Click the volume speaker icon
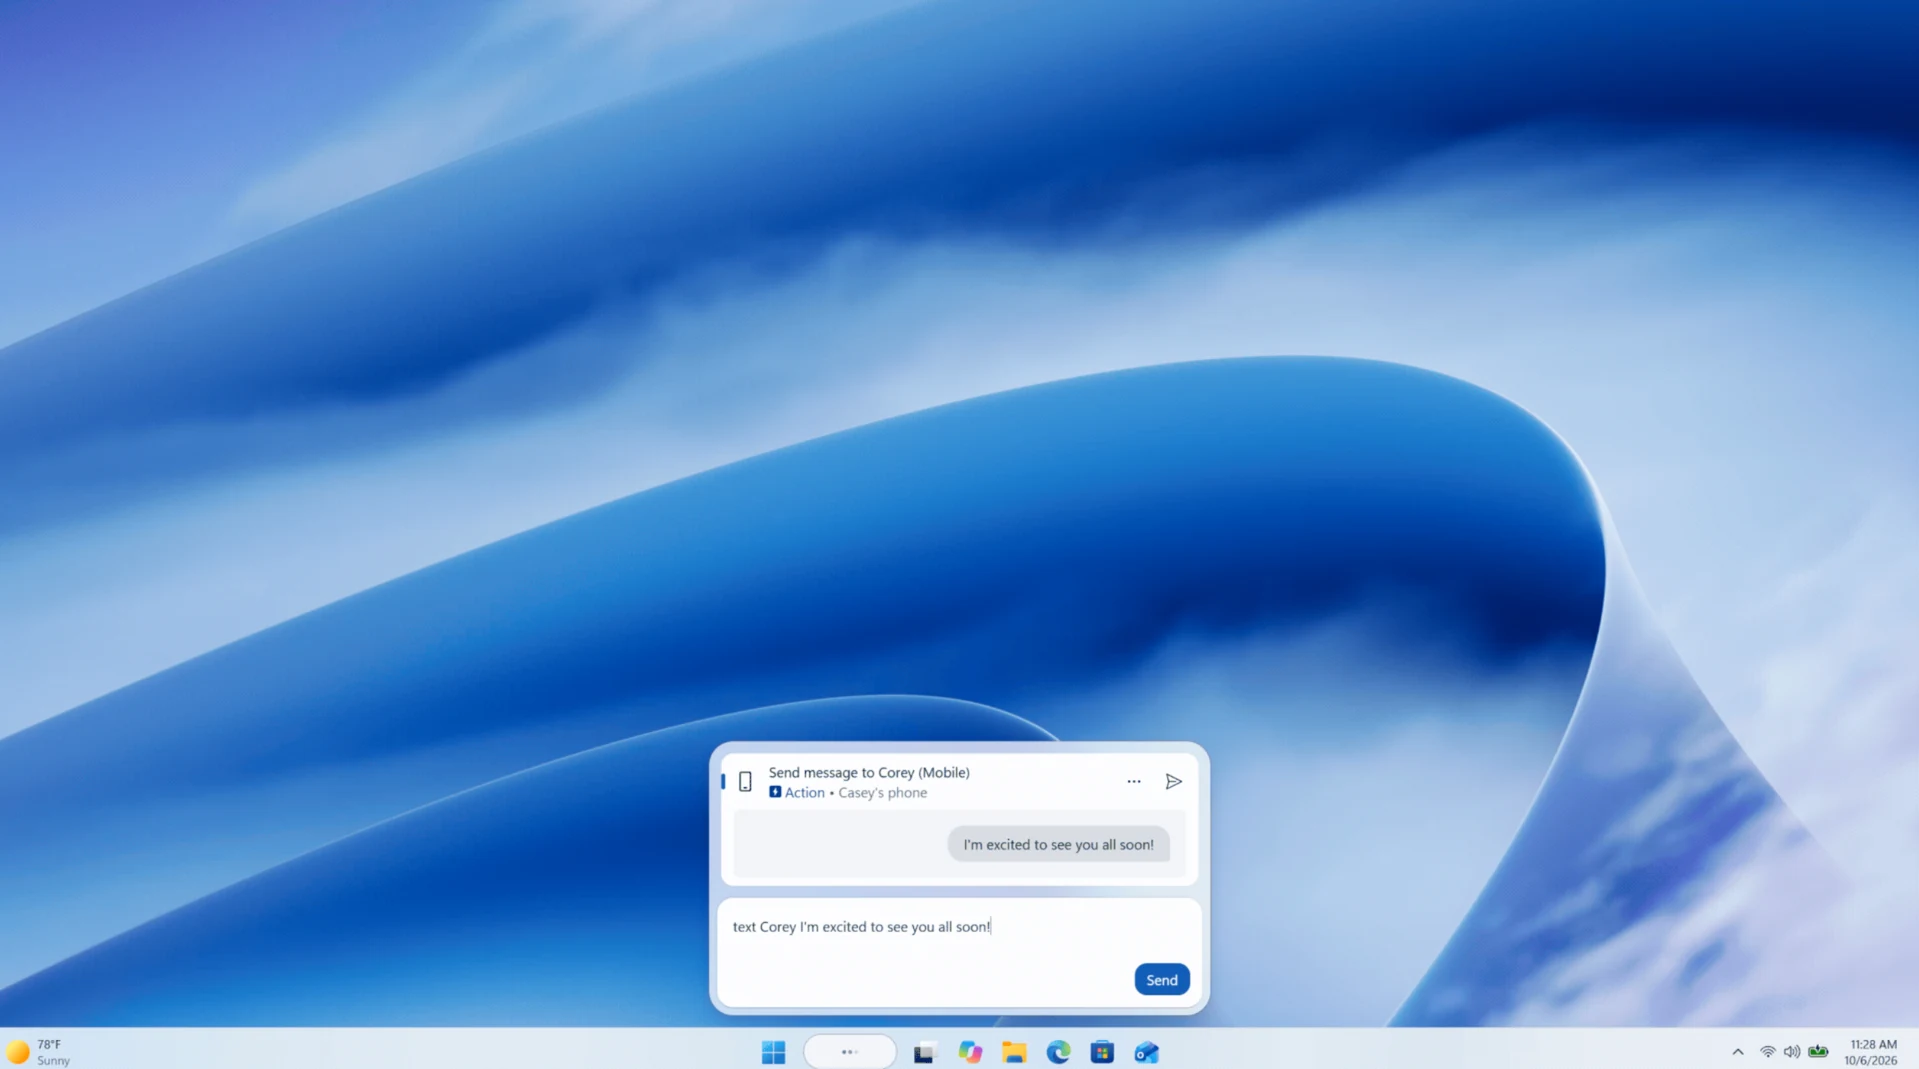The width and height of the screenshot is (1919, 1069). pyautogui.click(x=1792, y=1052)
